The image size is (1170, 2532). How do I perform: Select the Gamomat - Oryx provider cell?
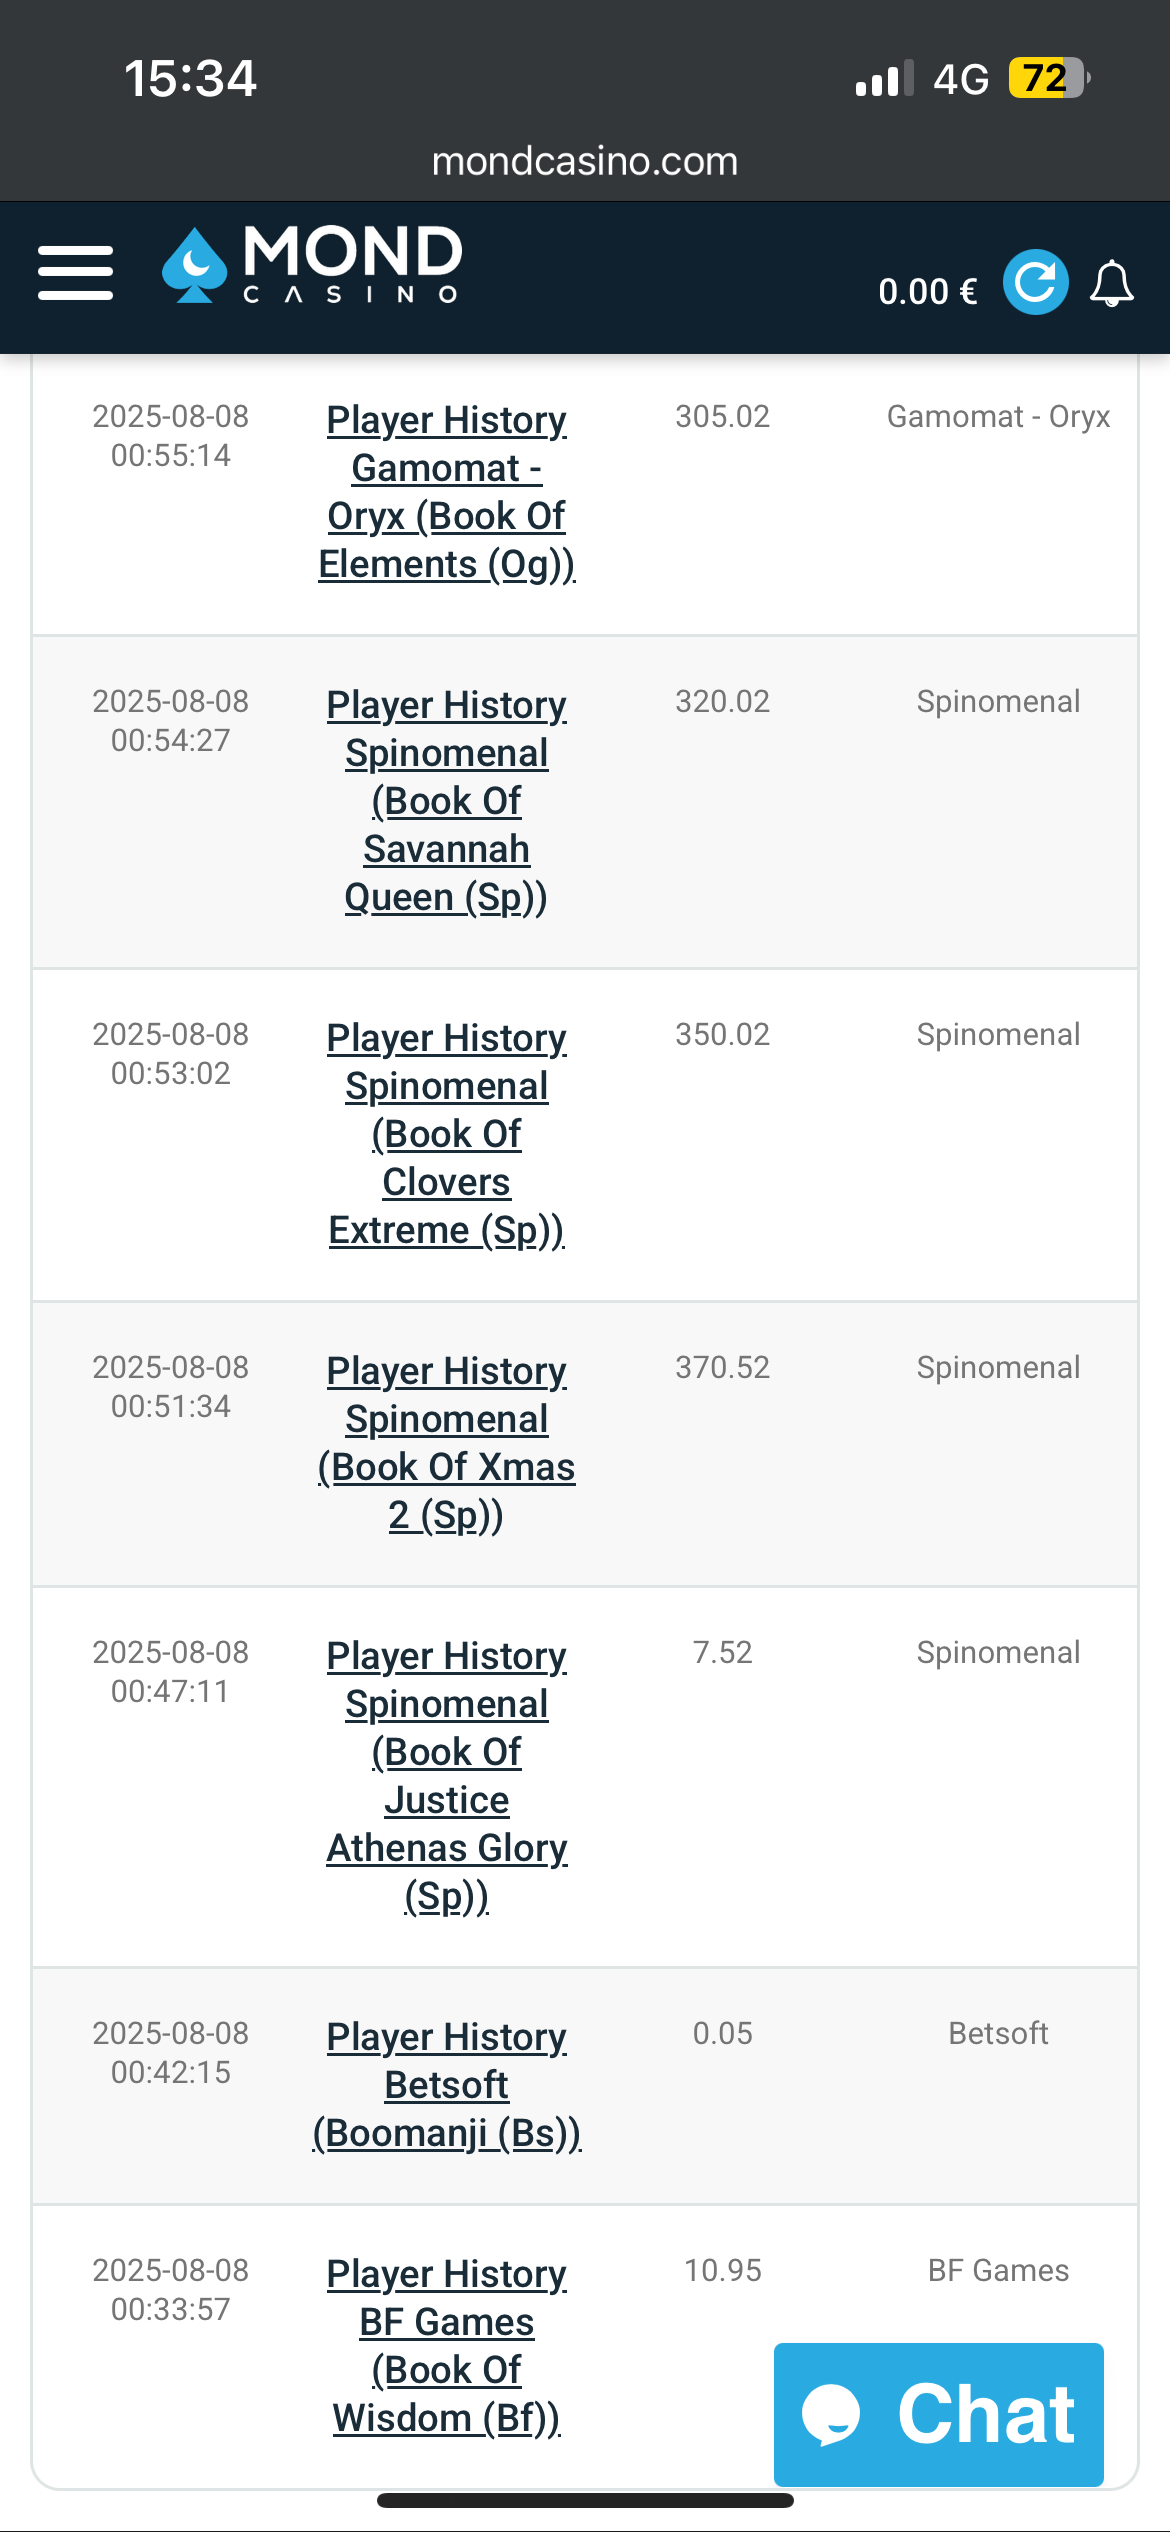point(998,417)
